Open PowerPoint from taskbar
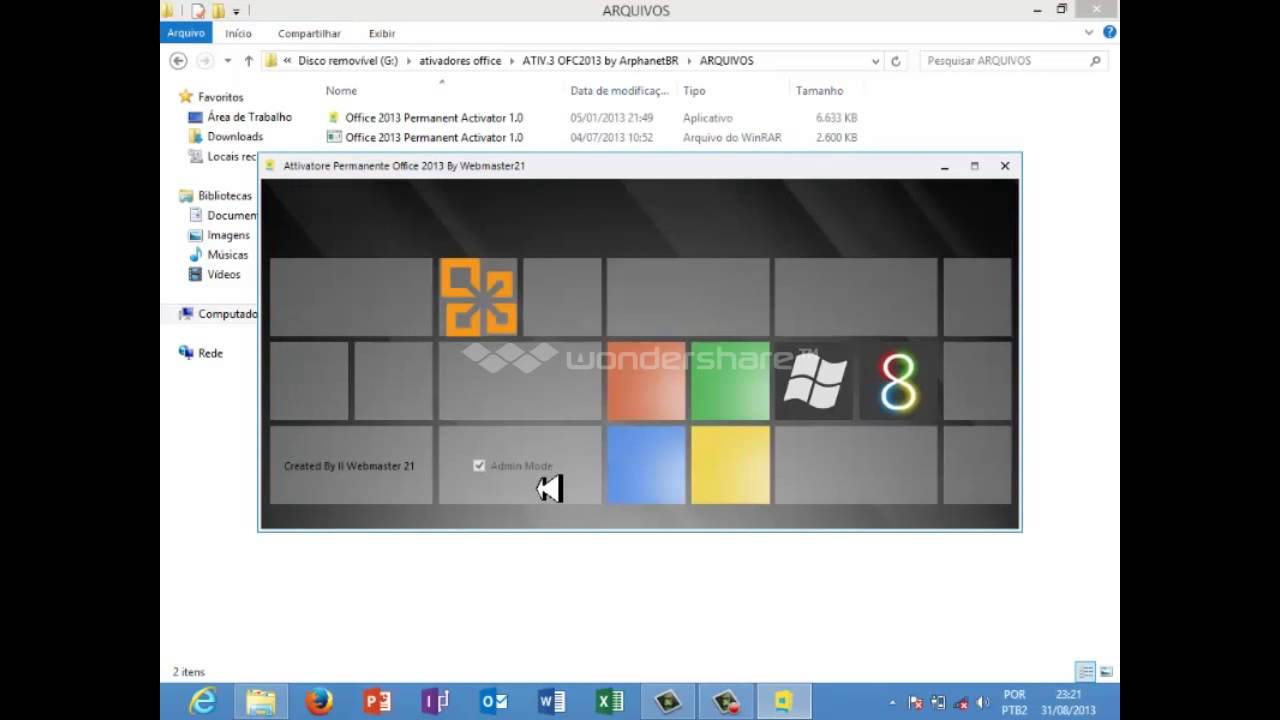Viewport: 1280px width, 720px height. point(377,702)
